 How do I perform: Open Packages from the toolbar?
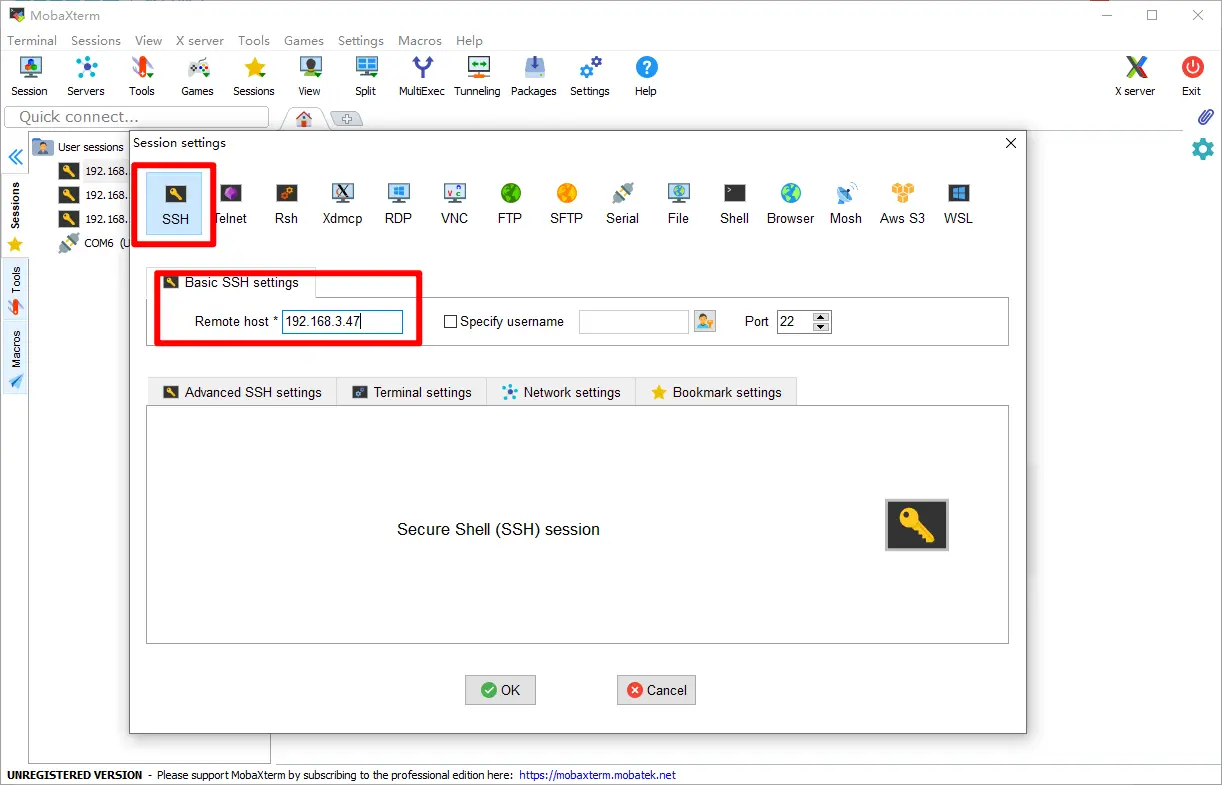click(534, 76)
